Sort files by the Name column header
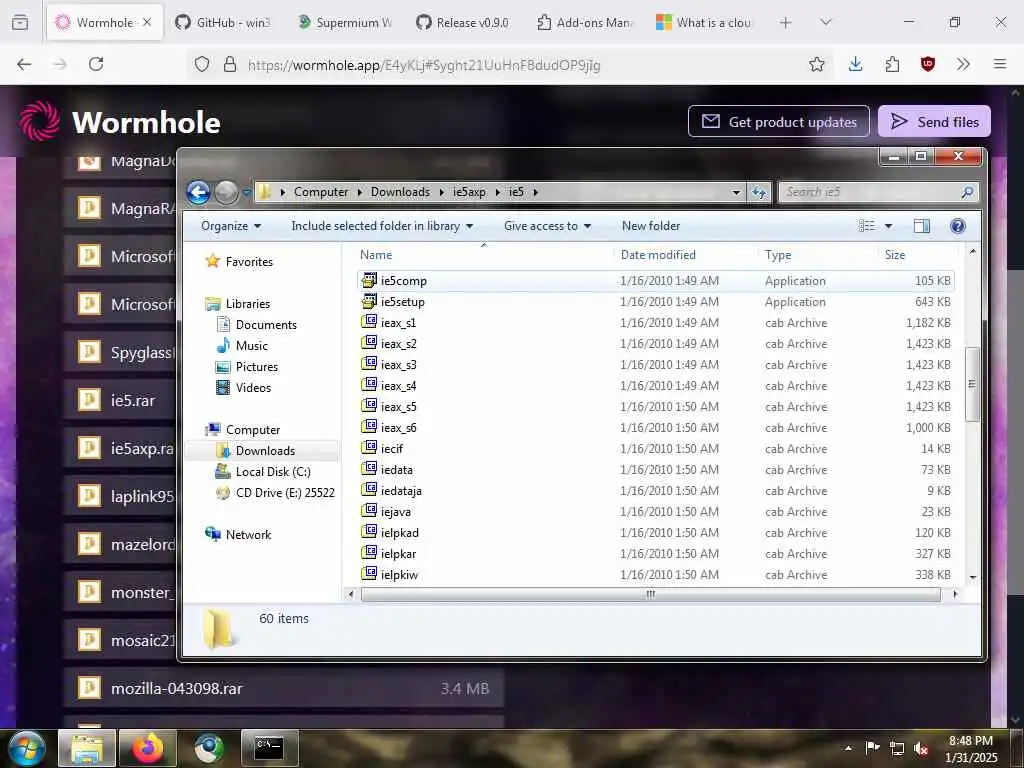The height and width of the screenshot is (768, 1024). pos(376,255)
